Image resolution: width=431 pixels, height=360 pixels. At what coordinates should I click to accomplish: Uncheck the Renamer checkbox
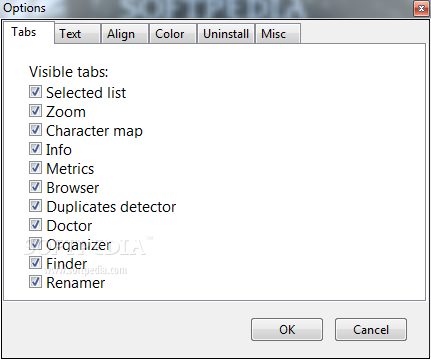point(35,282)
